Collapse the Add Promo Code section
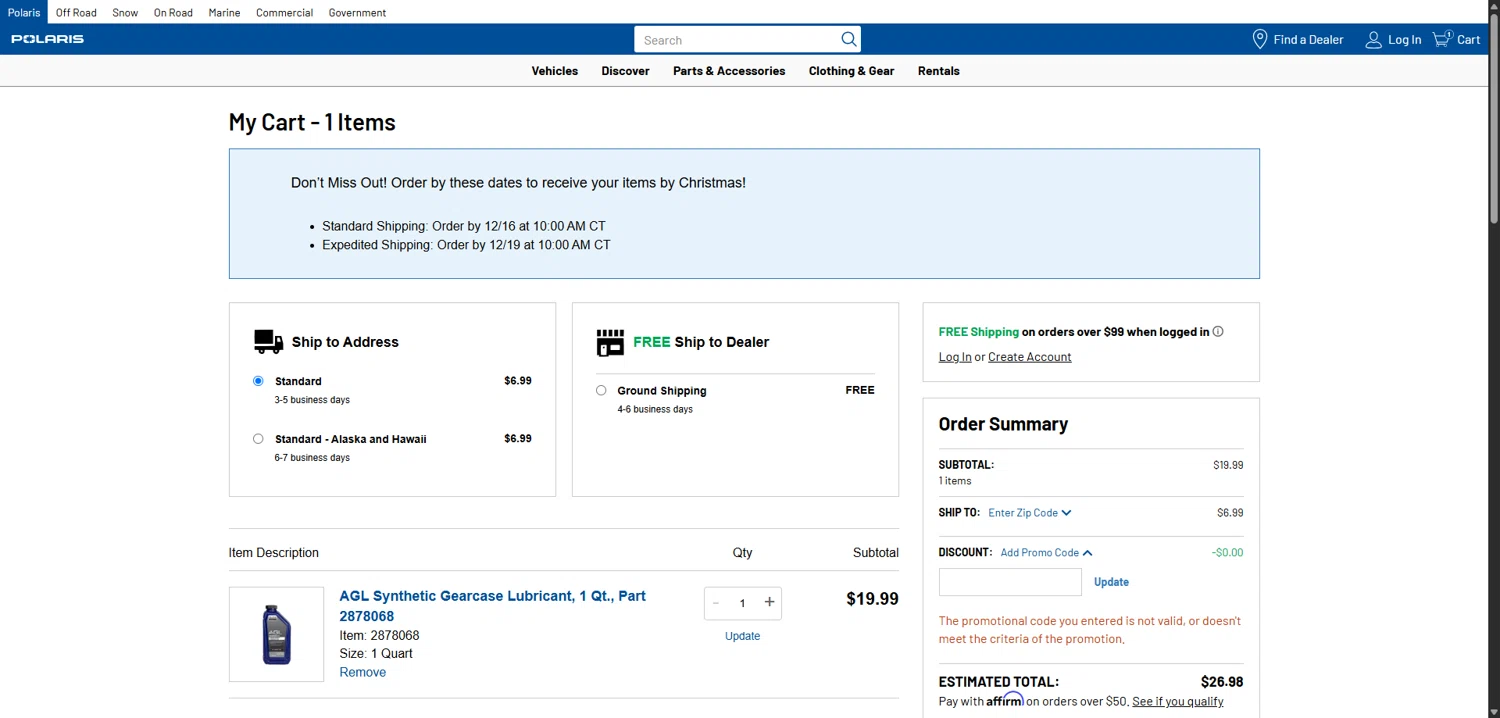This screenshot has height=718, width=1500. click(x=1046, y=553)
